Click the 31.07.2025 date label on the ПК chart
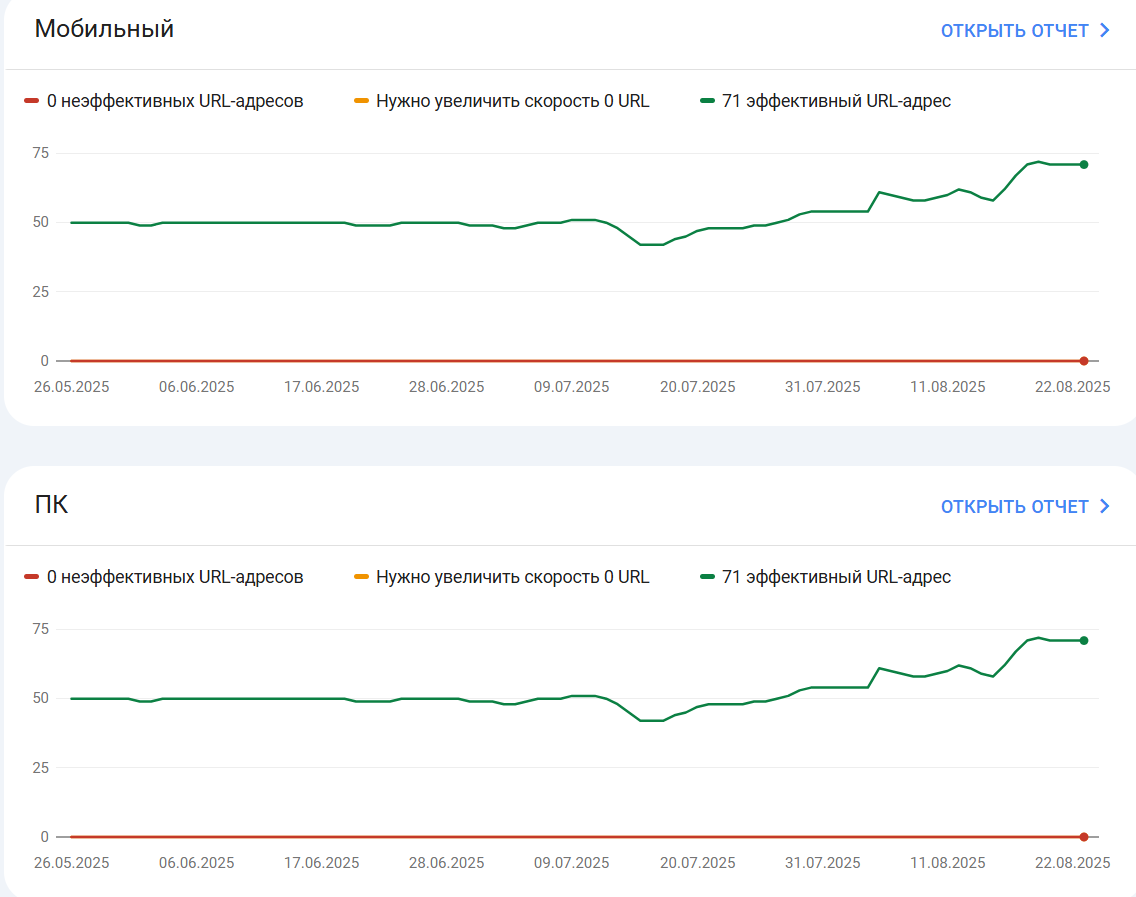The width and height of the screenshot is (1136, 897). tap(823, 863)
